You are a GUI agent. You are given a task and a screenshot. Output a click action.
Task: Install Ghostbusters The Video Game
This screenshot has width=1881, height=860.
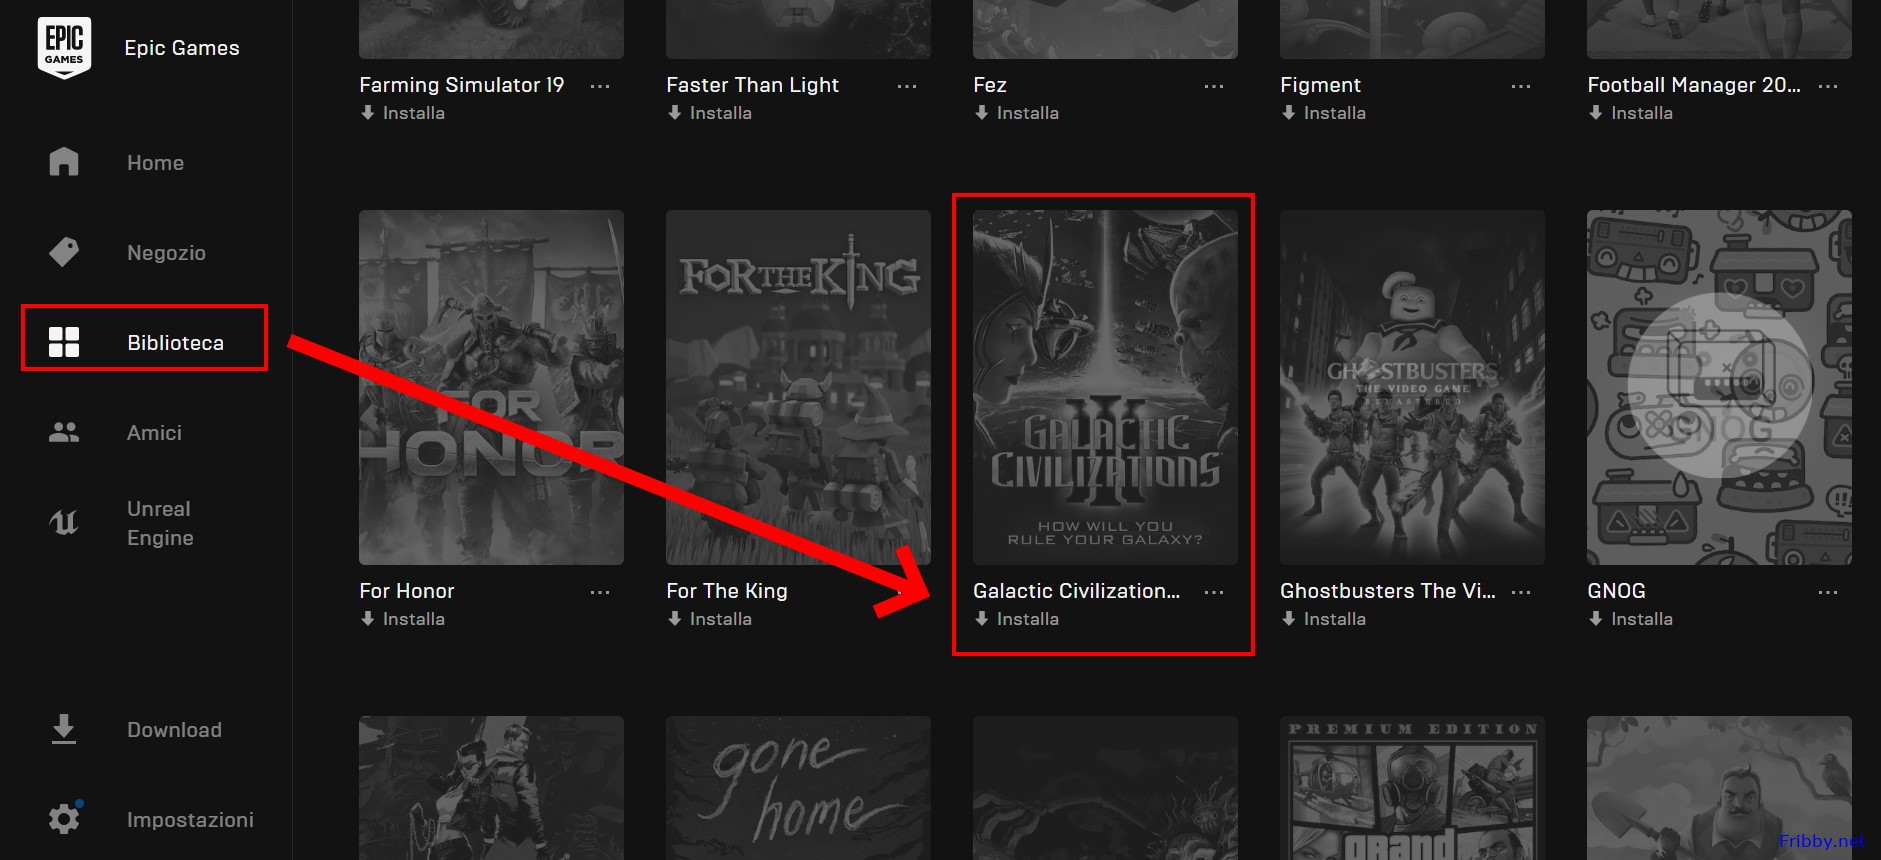[1324, 619]
